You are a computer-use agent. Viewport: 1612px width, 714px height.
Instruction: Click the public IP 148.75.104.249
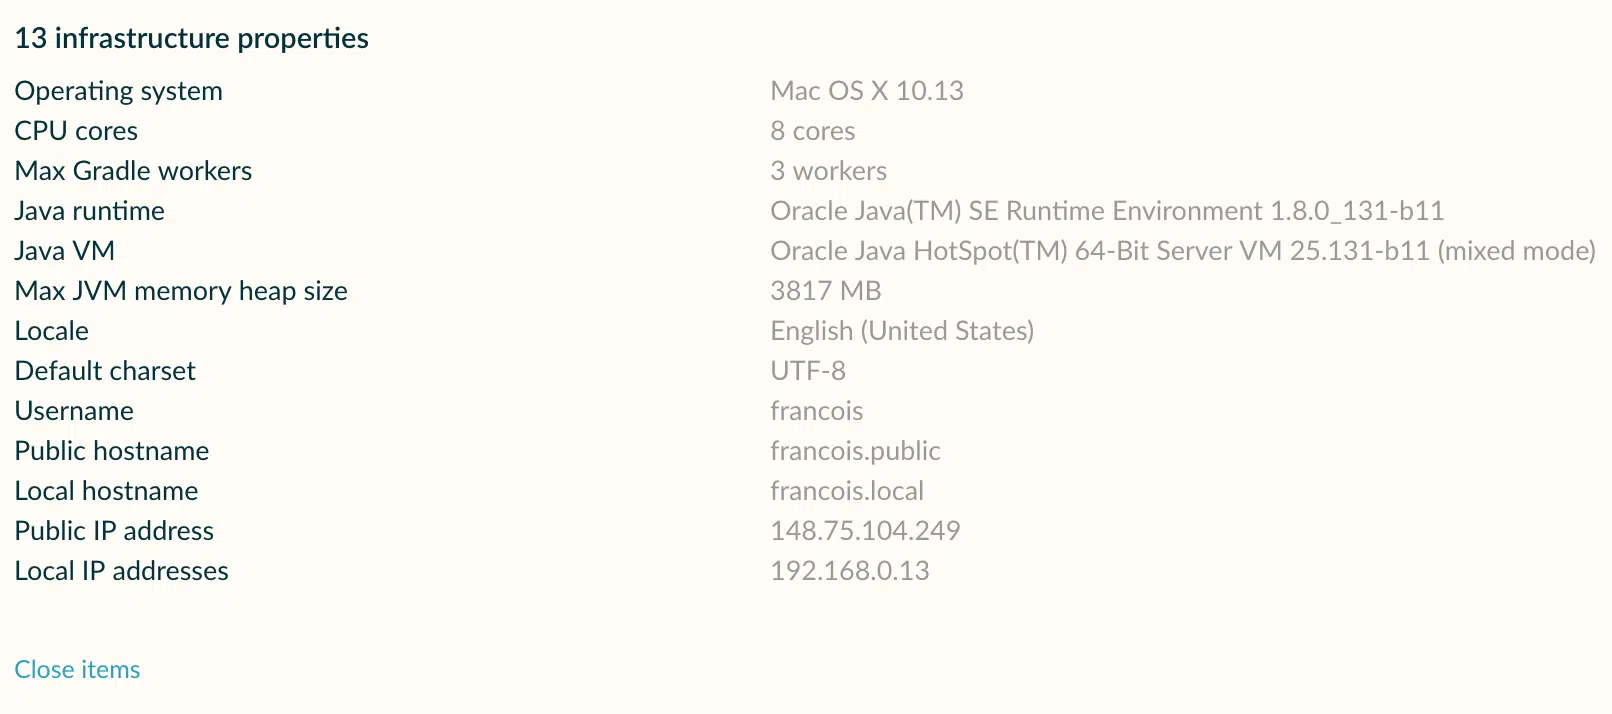865,531
